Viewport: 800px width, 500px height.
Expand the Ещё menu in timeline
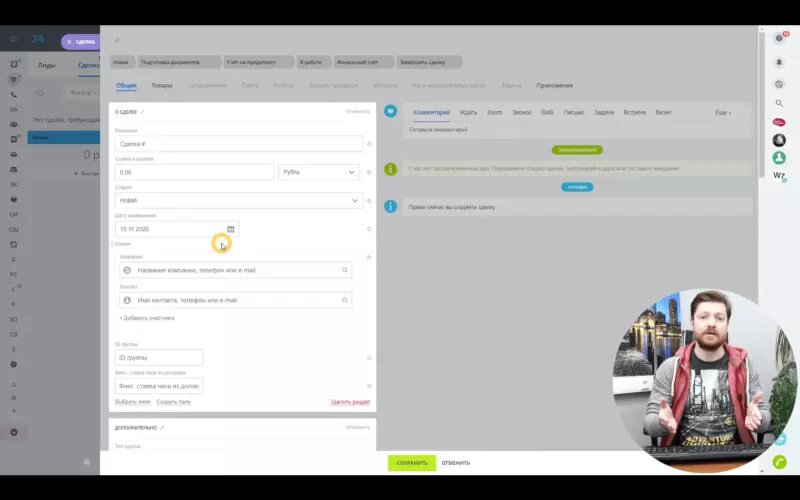(722, 112)
